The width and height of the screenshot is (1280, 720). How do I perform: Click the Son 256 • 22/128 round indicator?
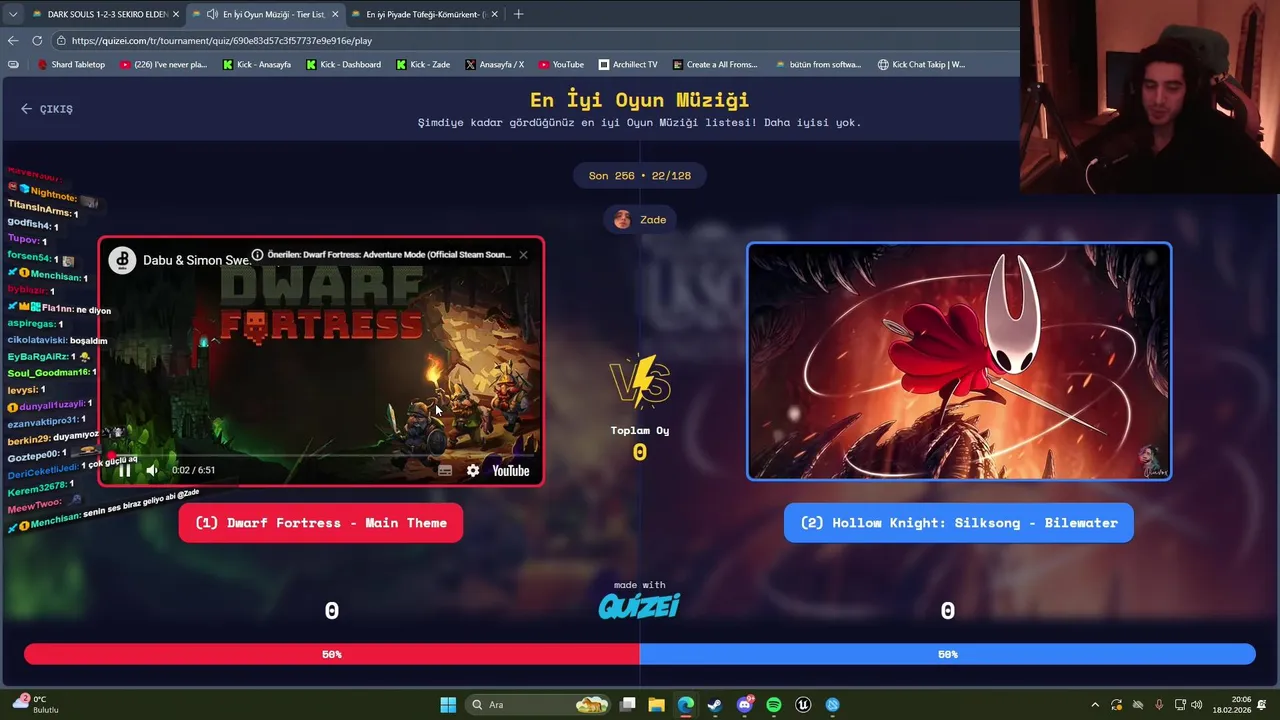click(640, 176)
